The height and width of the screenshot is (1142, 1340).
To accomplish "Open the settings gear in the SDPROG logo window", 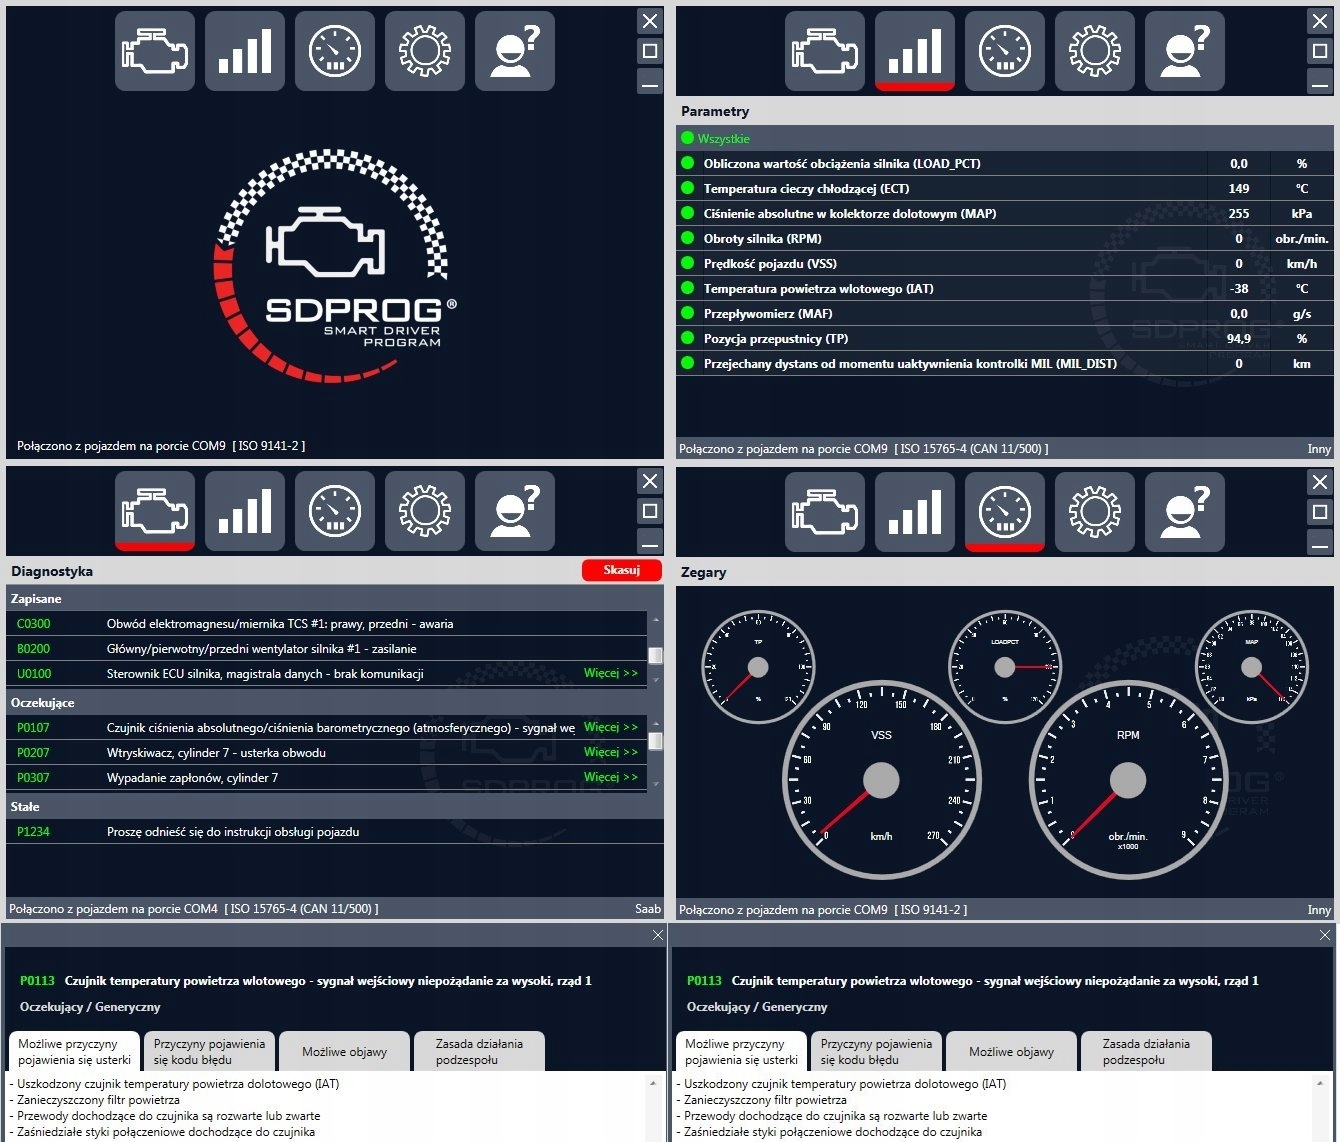I will tap(425, 51).
